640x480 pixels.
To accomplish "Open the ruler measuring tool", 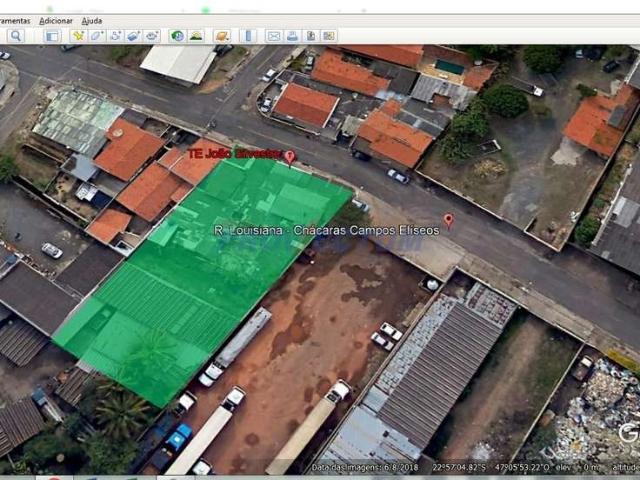I will 248,36.
